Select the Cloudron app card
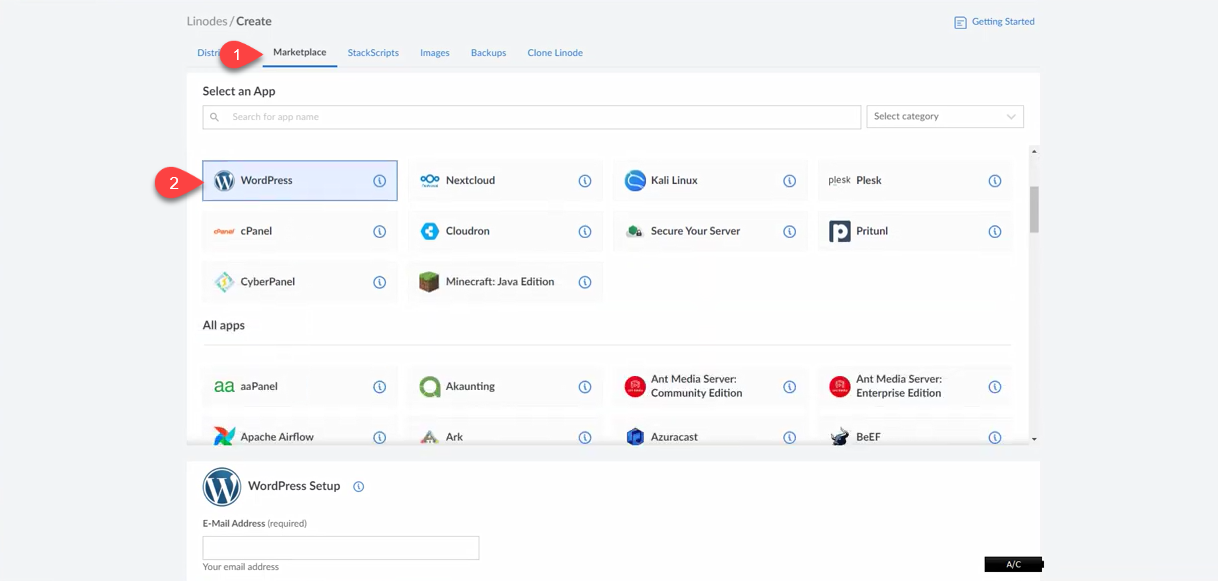The height and width of the screenshot is (581, 1218). click(505, 231)
